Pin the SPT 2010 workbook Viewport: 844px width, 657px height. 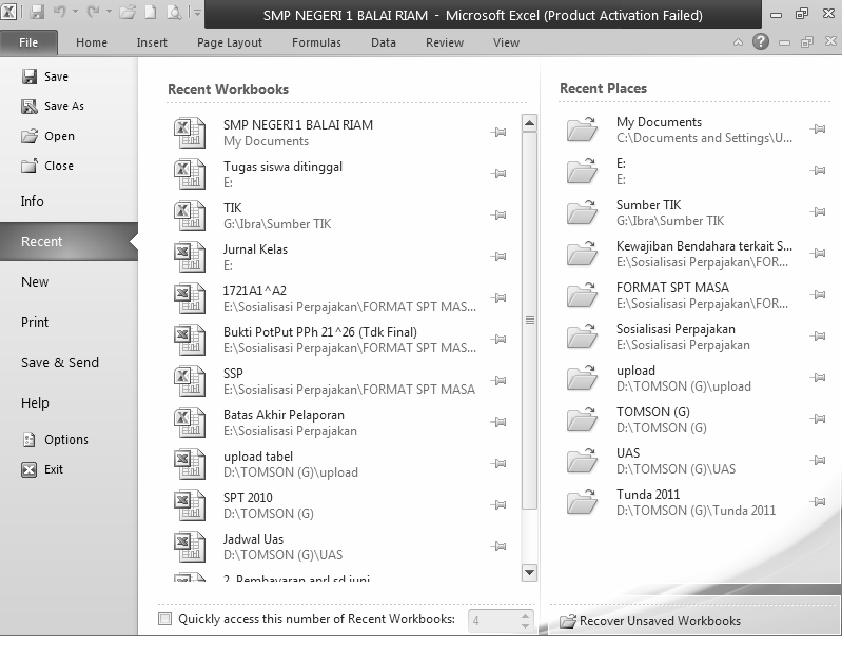click(498, 505)
